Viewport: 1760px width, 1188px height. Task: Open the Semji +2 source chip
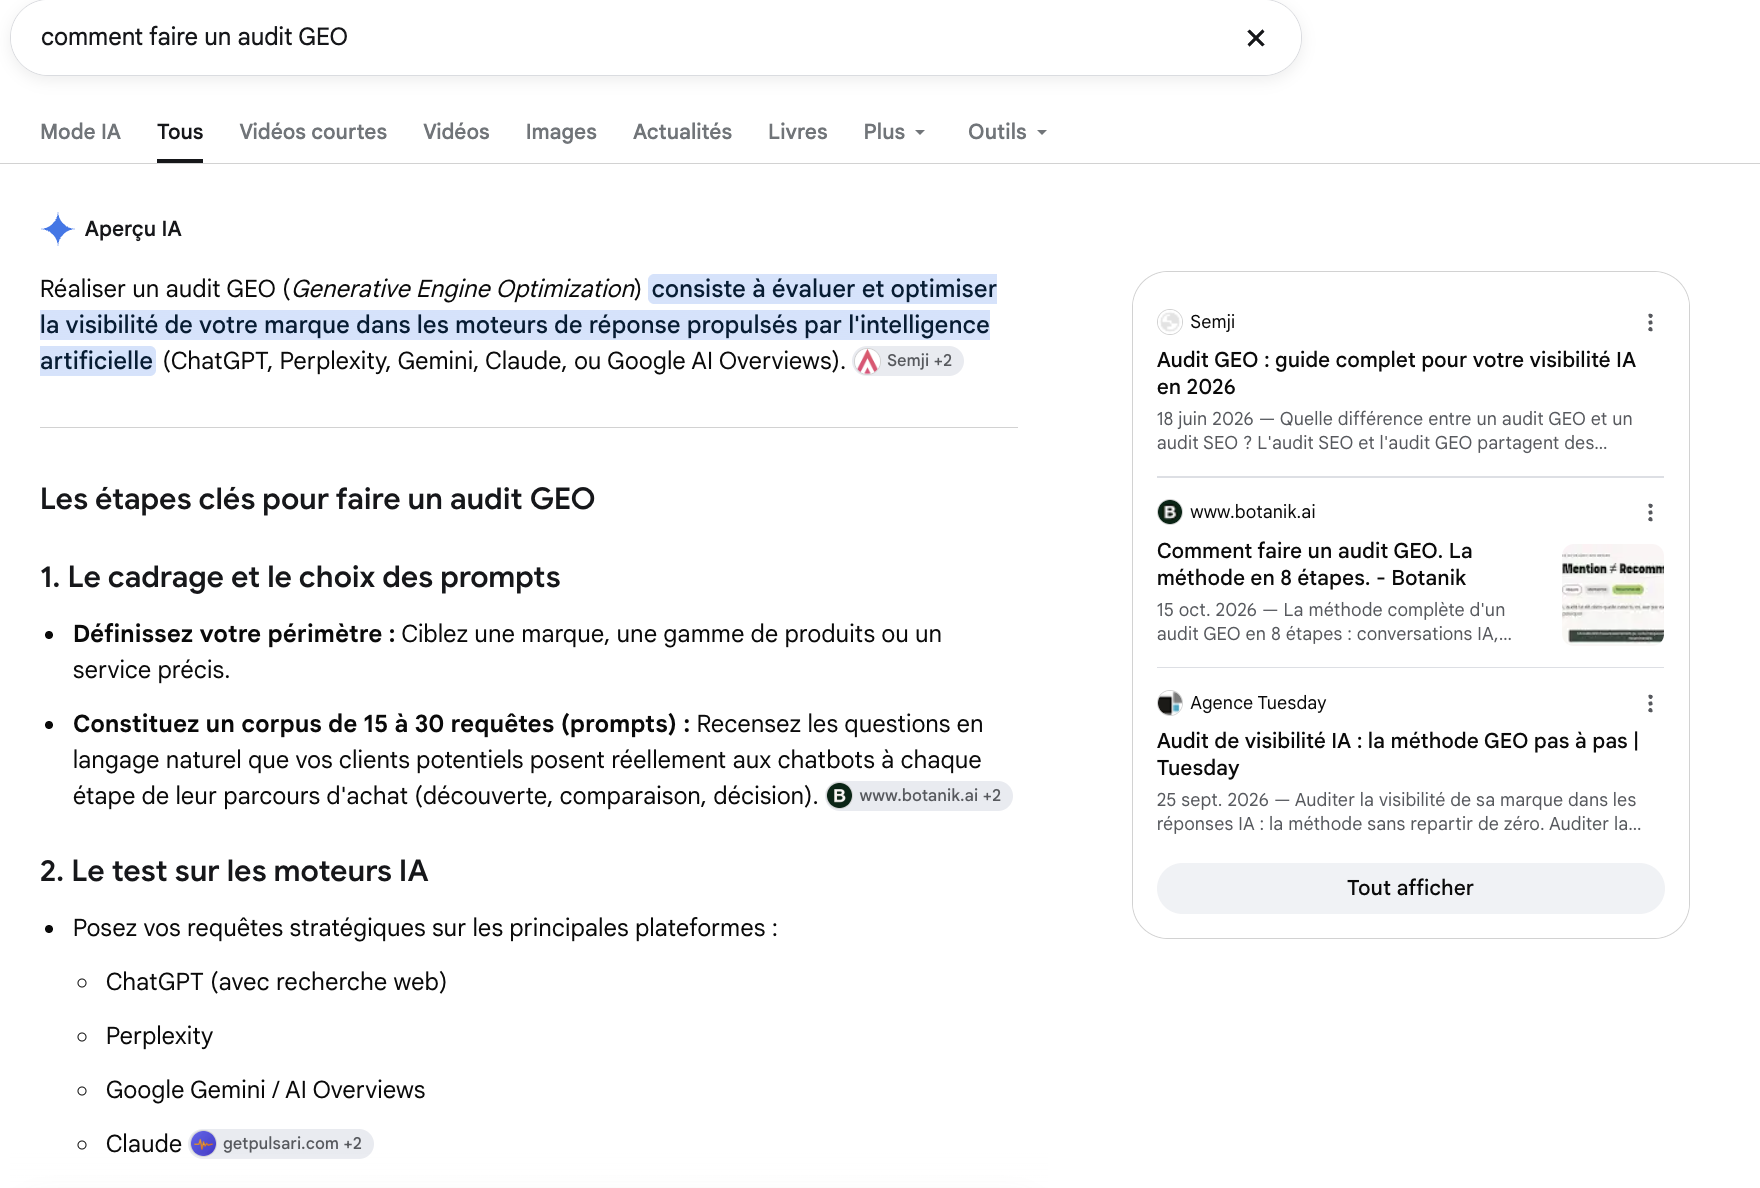click(908, 361)
